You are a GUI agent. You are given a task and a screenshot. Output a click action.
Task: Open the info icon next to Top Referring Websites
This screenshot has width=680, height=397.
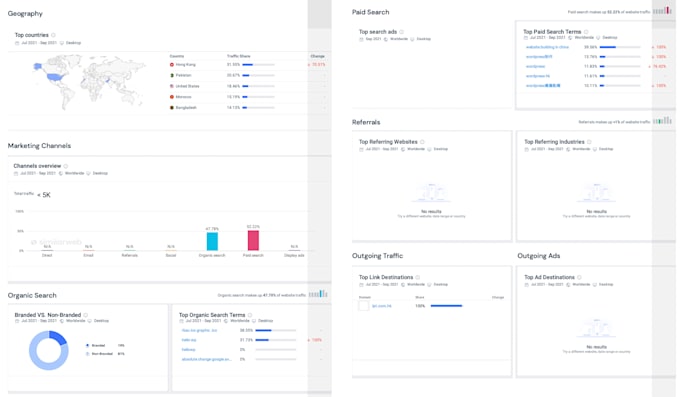point(422,142)
